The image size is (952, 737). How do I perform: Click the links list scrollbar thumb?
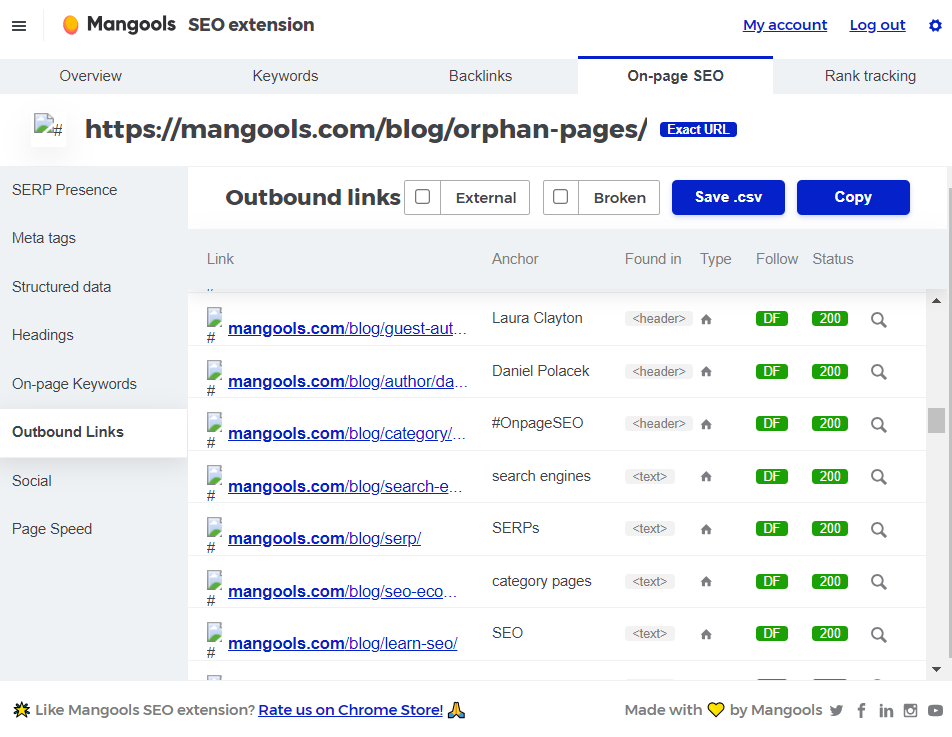tap(936, 420)
